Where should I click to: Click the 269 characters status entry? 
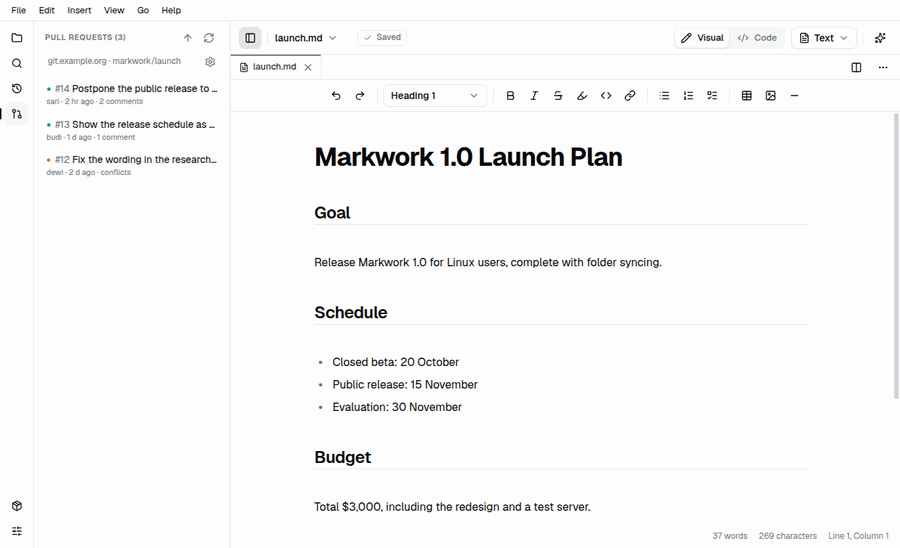(x=788, y=536)
